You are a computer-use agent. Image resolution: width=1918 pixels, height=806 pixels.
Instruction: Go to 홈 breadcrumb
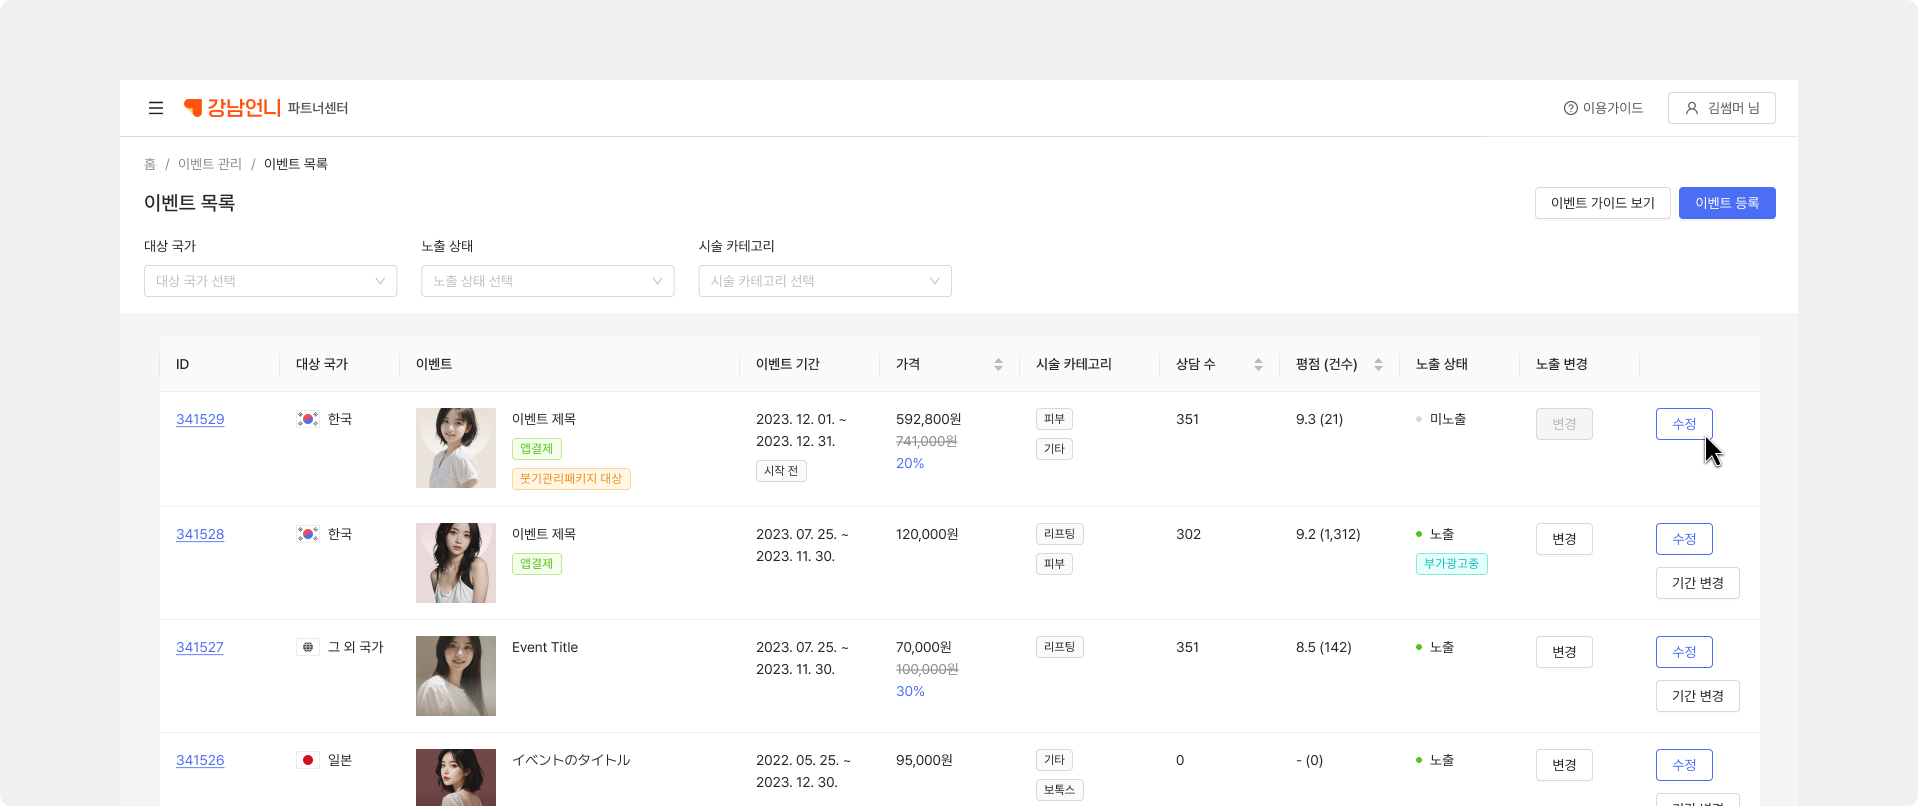point(150,164)
